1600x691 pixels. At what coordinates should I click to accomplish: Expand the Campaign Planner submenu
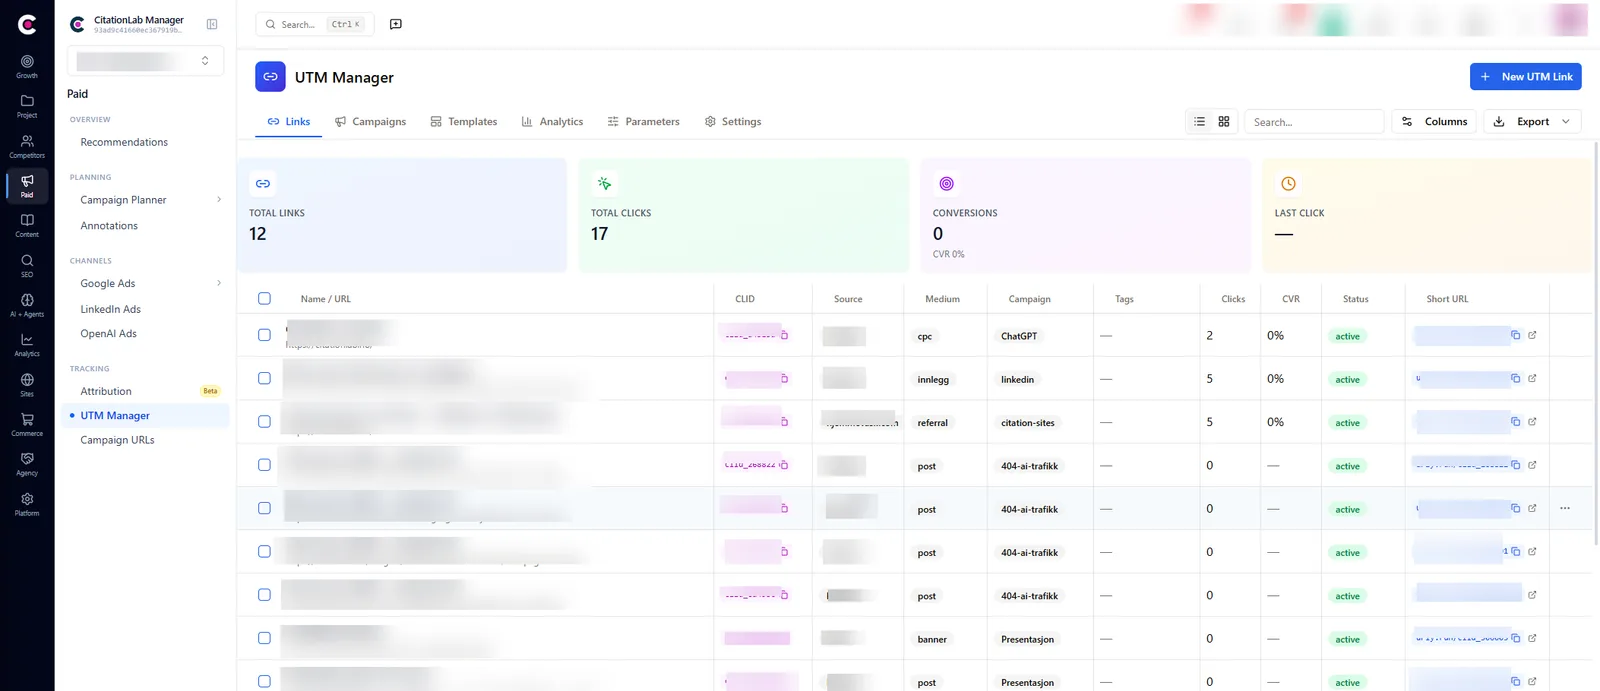tap(219, 200)
